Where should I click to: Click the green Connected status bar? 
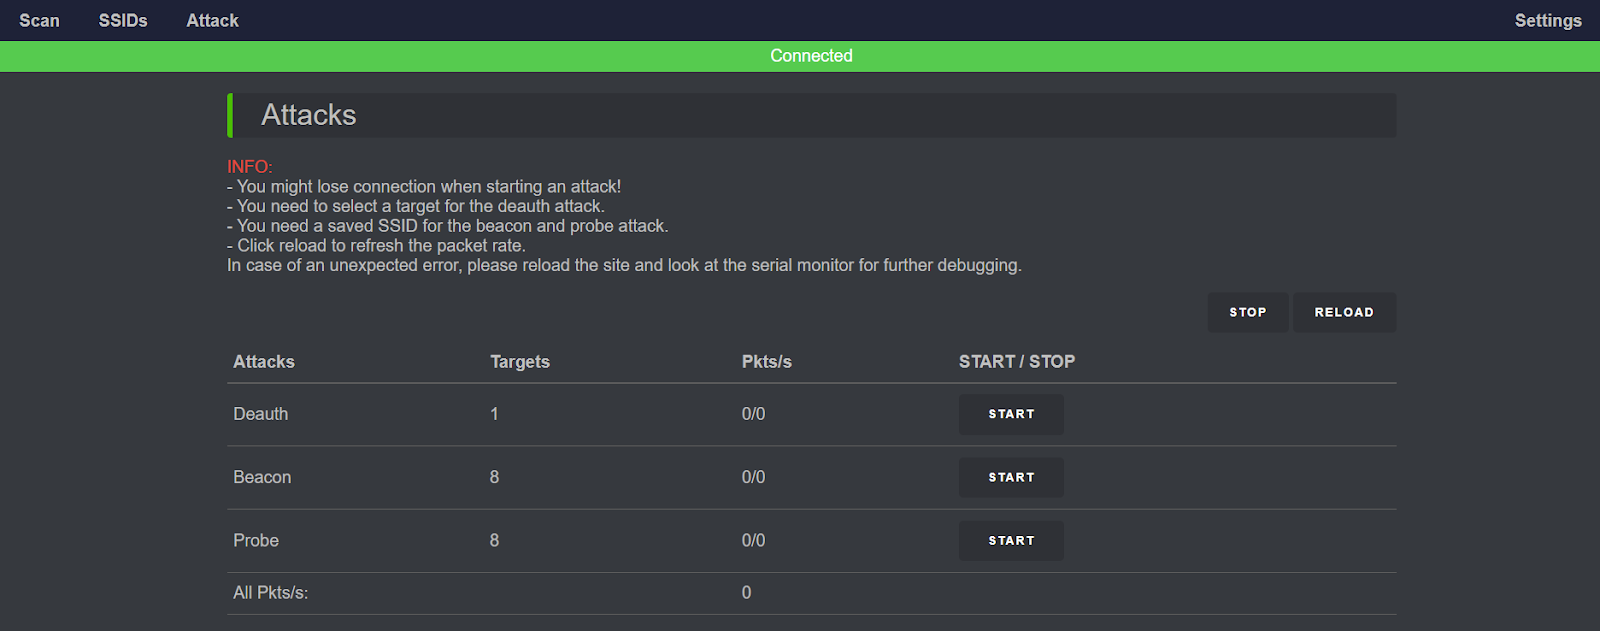(811, 56)
